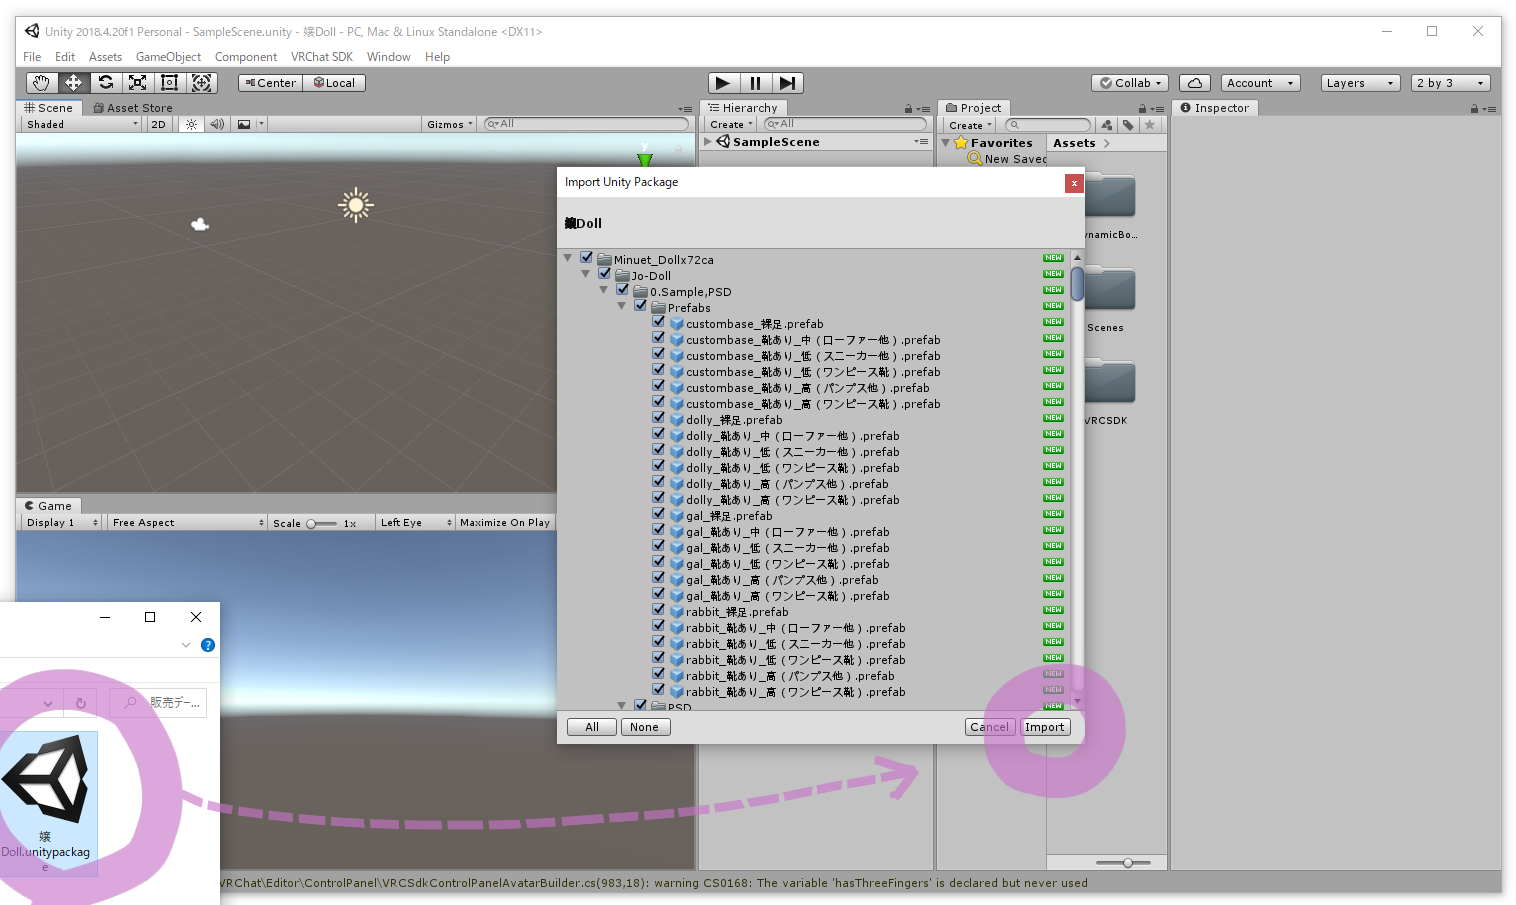Open the VRChat SDK menu
Screen dimensions: 1516x905
pos(321,57)
